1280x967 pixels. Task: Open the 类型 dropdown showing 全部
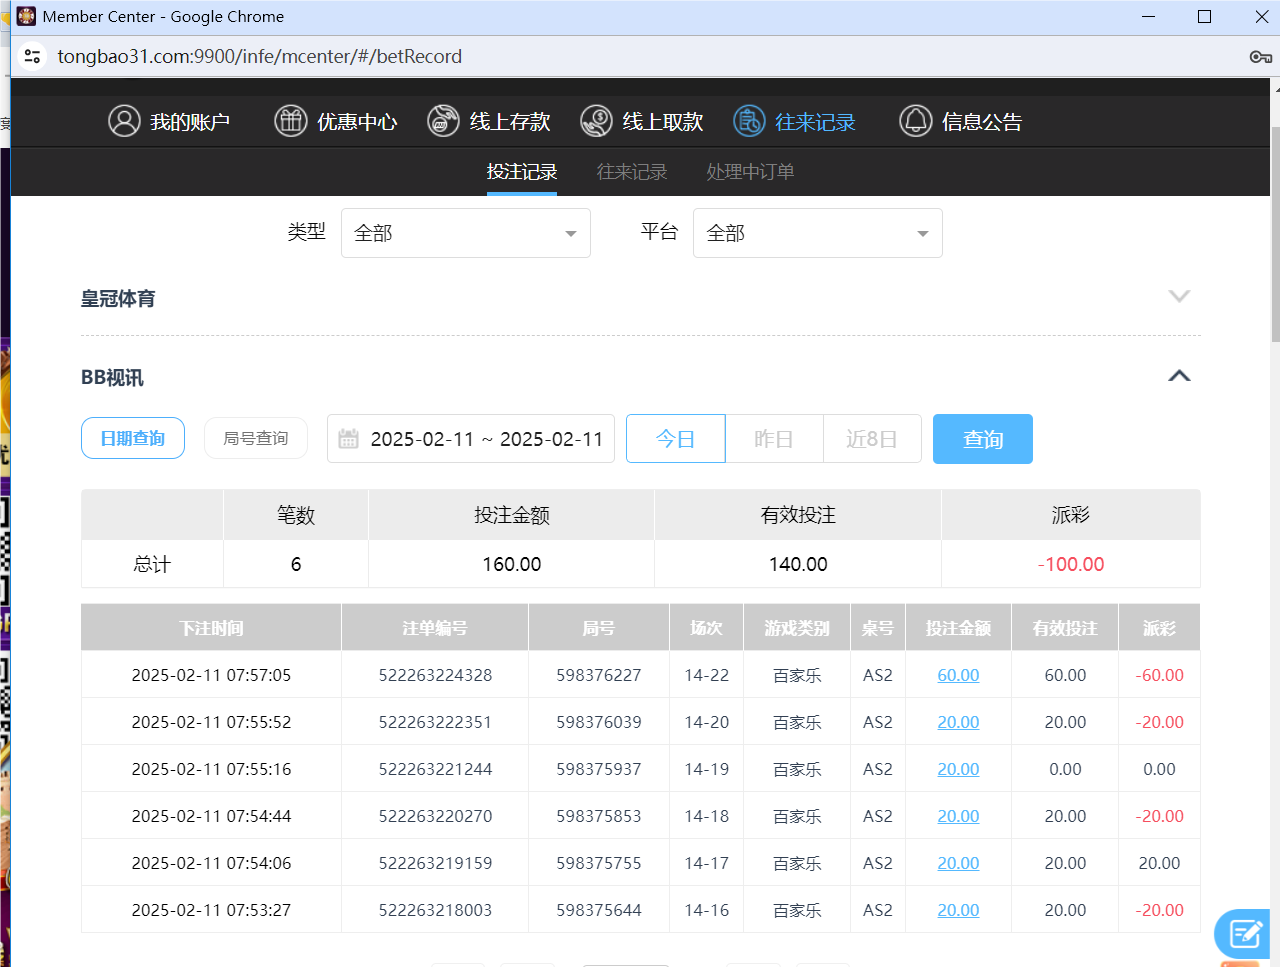pyautogui.click(x=465, y=232)
